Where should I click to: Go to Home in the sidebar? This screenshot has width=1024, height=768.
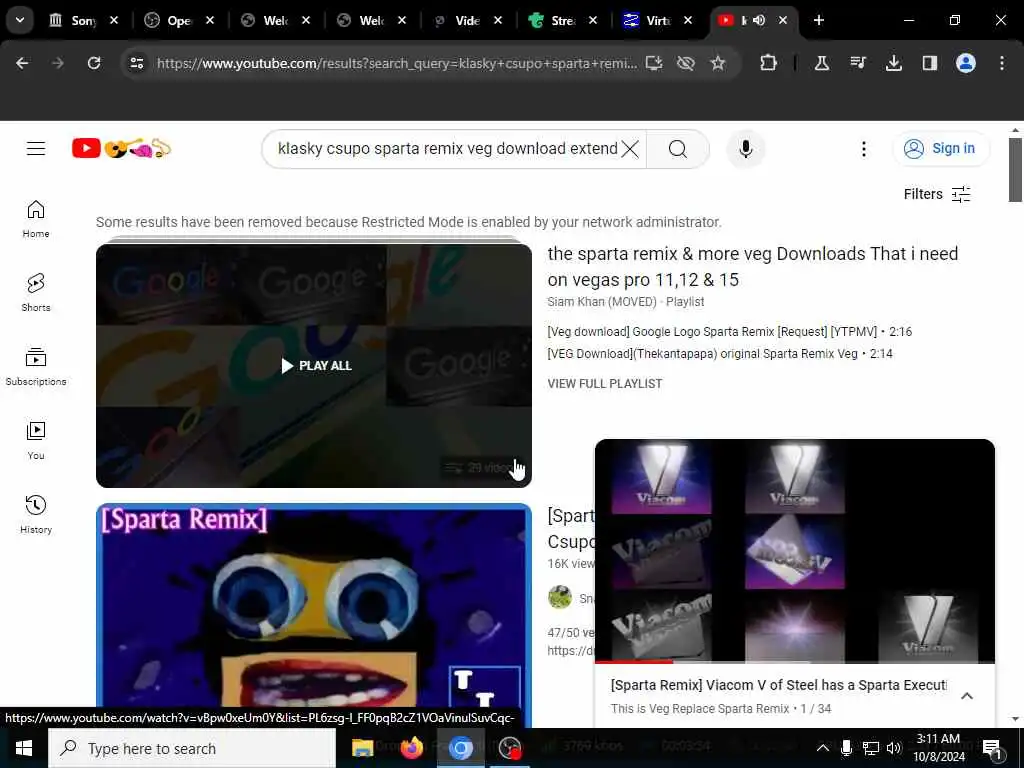coord(36,219)
